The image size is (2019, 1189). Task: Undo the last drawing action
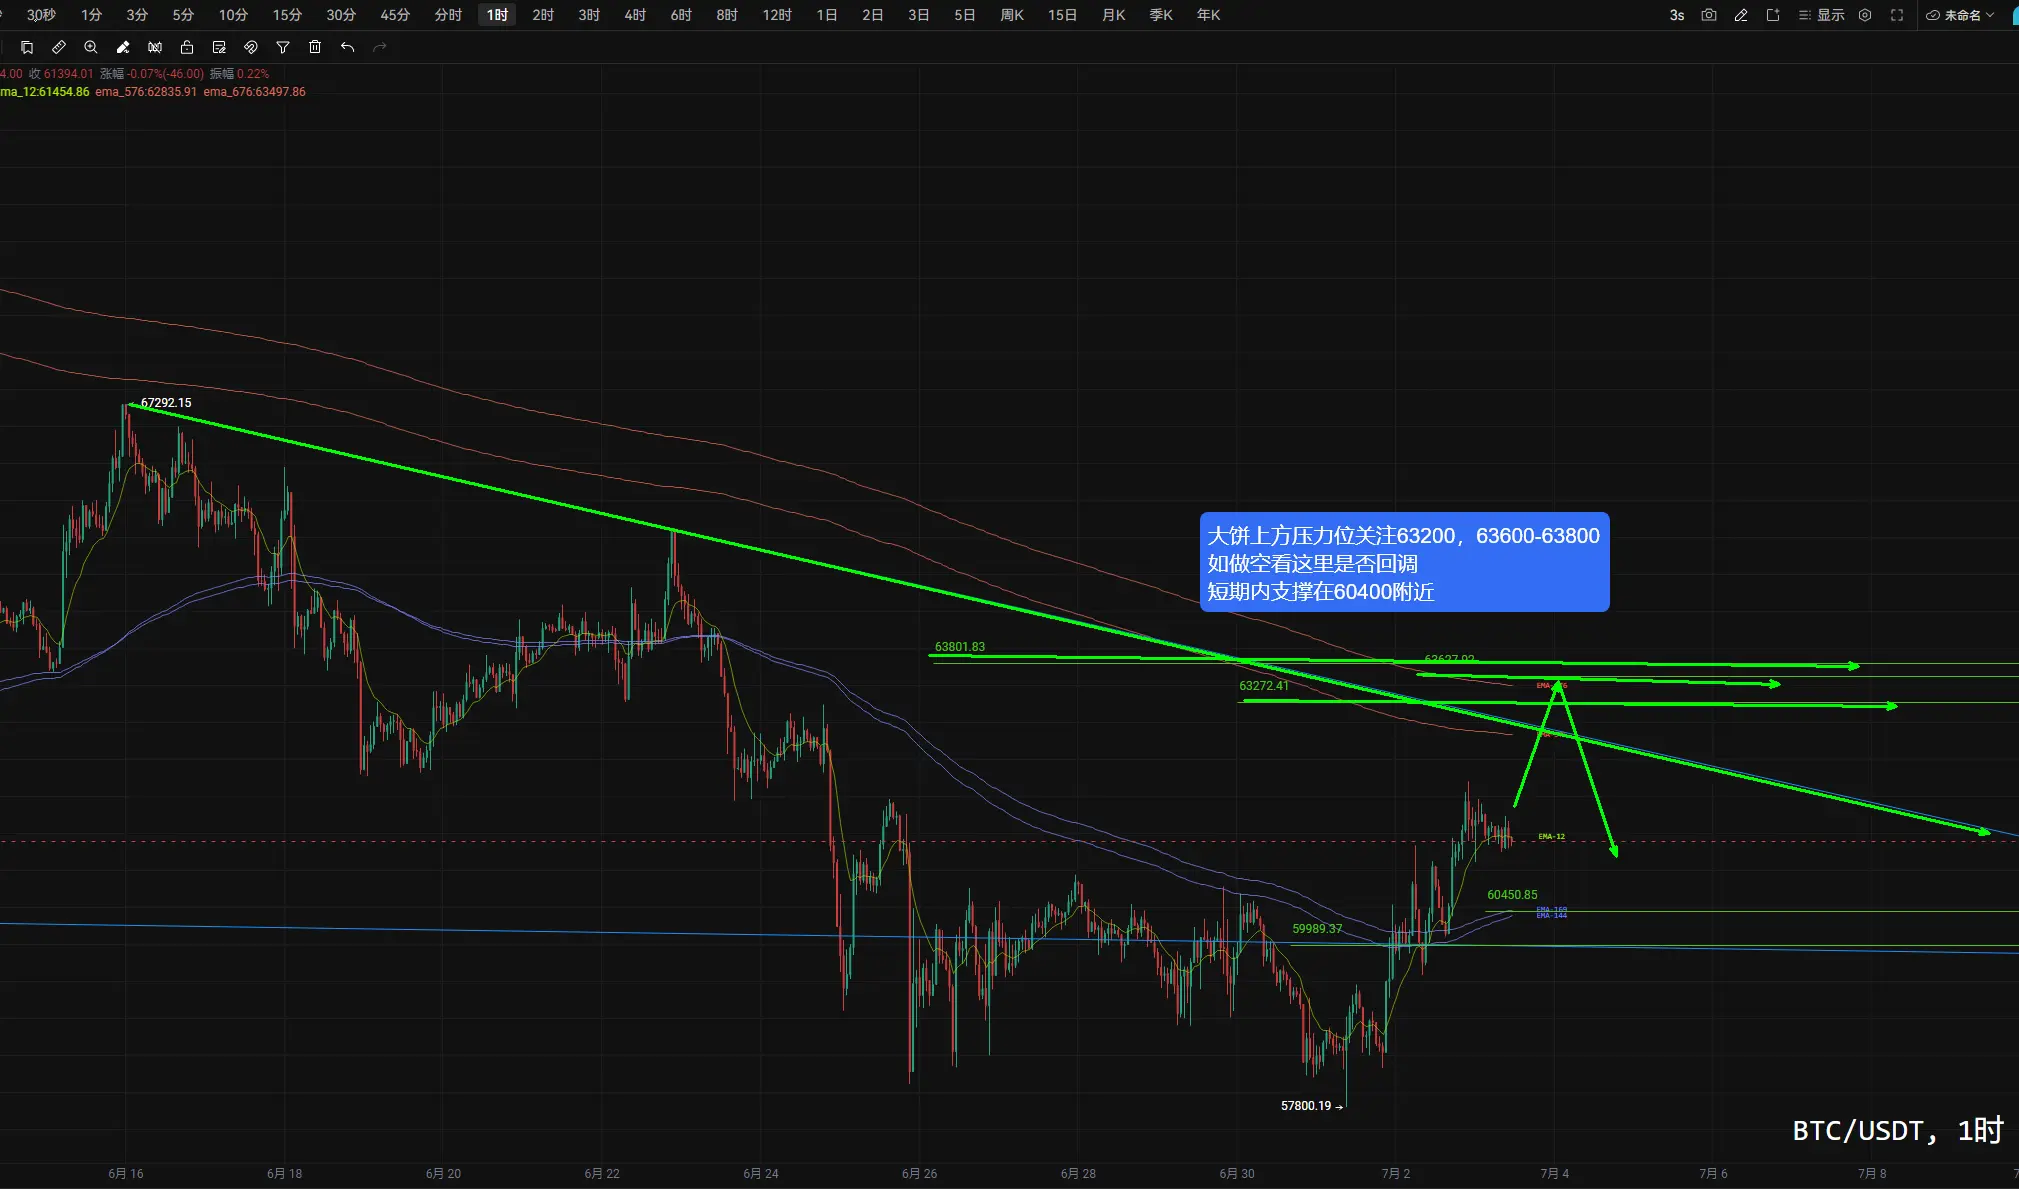click(347, 47)
